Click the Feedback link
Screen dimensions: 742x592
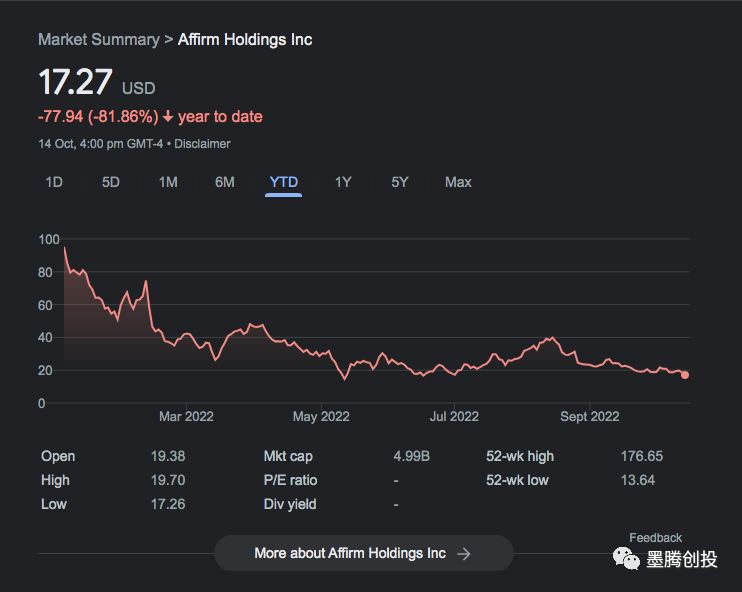coord(655,538)
